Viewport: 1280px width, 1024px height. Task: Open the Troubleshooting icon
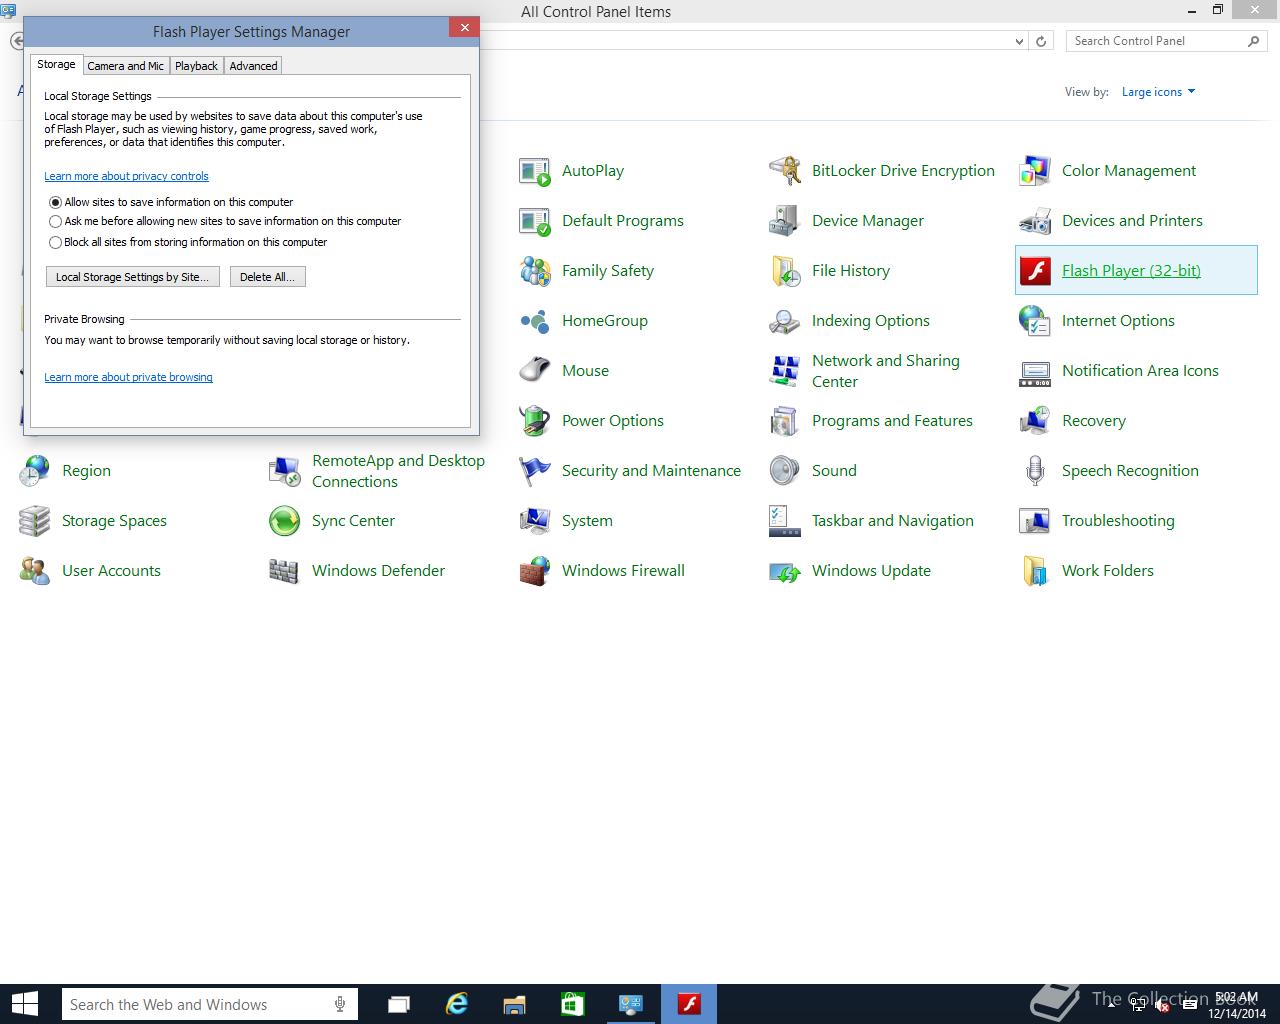1035,521
